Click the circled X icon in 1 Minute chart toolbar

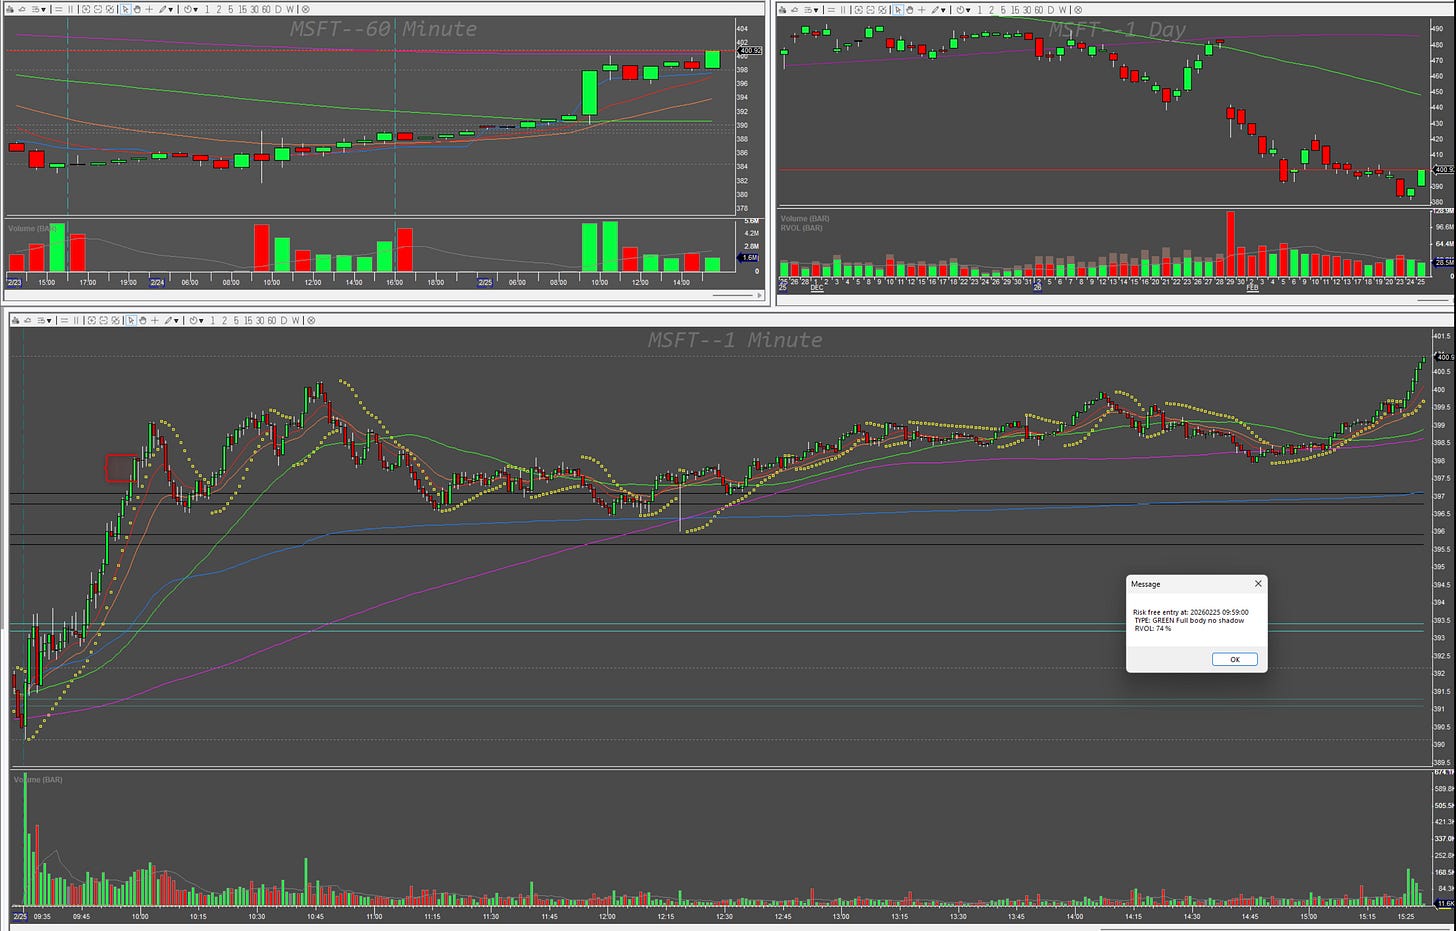[x=311, y=320]
